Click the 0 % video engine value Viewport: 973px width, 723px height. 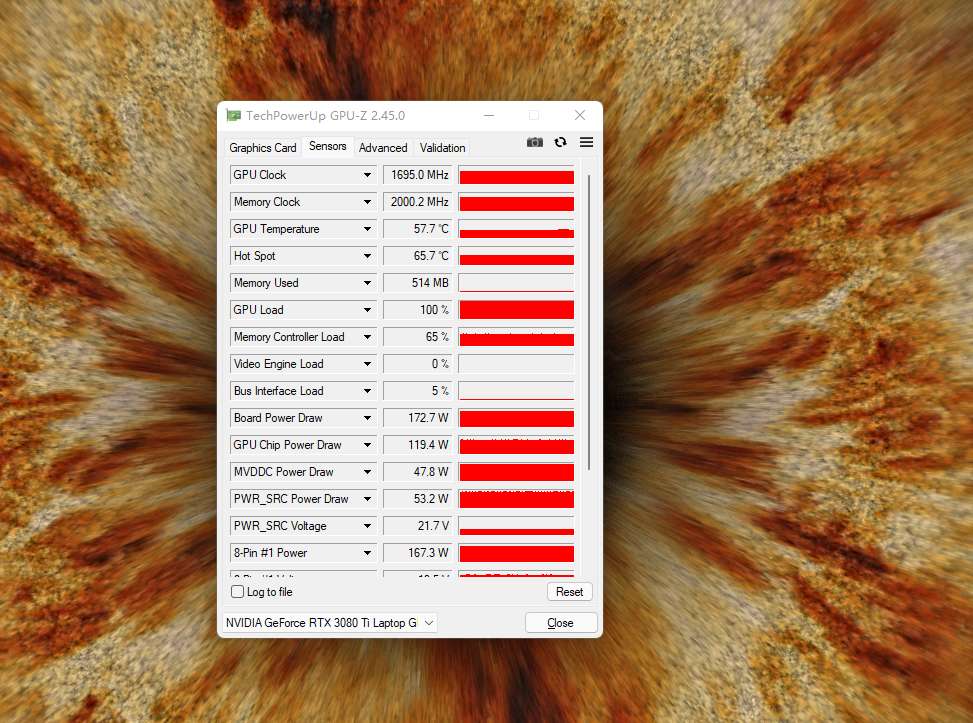click(x=418, y=364)
